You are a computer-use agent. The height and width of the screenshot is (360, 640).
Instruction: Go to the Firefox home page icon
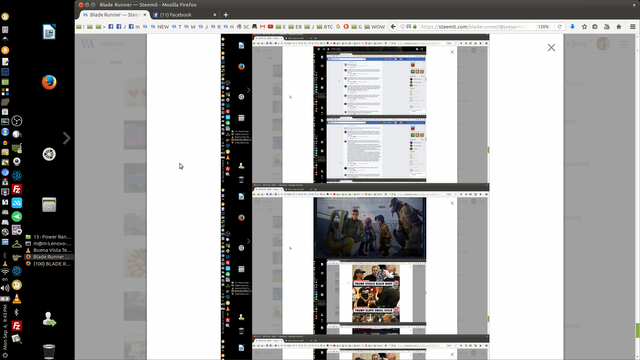click(619, 27)
